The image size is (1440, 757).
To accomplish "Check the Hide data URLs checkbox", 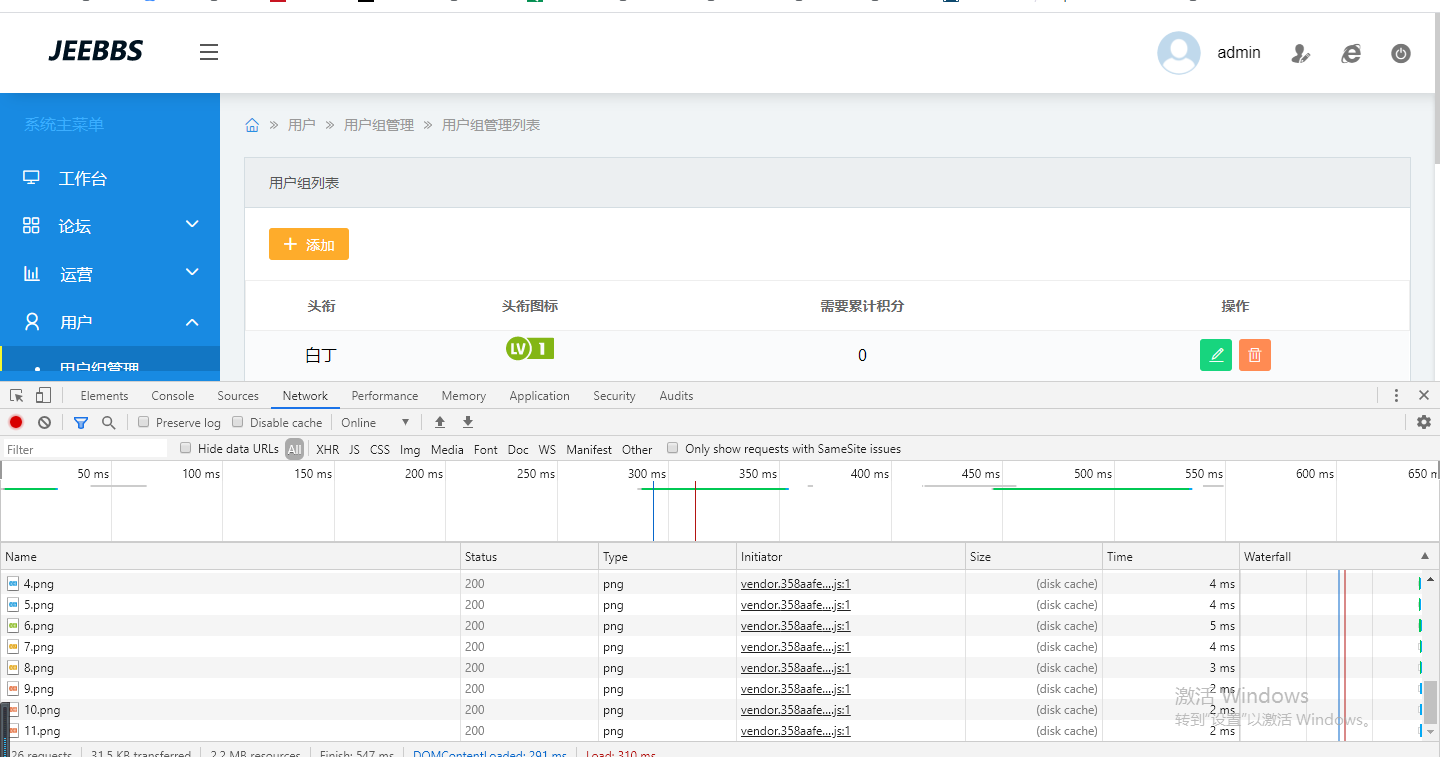I will point(186,449).
